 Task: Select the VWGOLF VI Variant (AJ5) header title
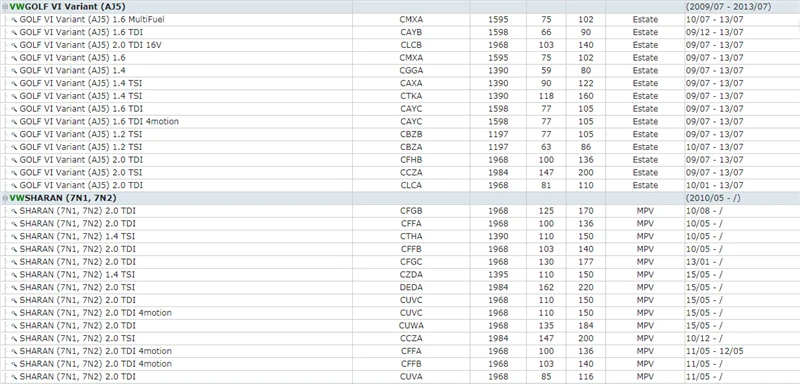point(67,7)
